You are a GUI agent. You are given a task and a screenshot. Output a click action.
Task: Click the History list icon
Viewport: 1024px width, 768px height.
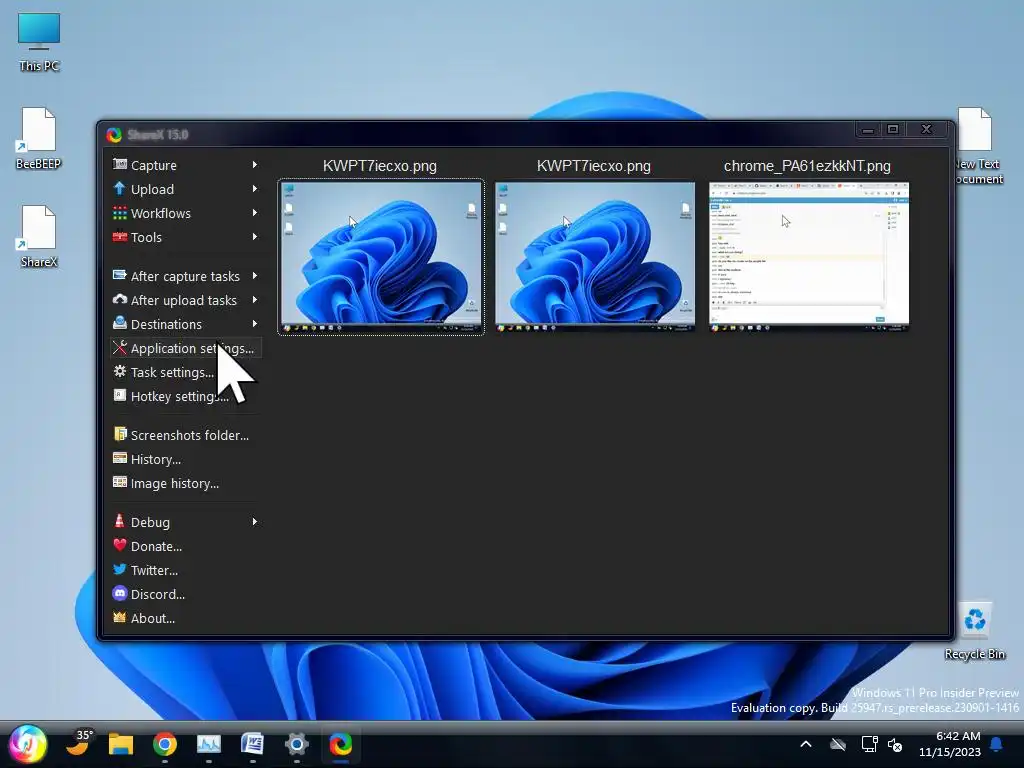pos(120,458)
